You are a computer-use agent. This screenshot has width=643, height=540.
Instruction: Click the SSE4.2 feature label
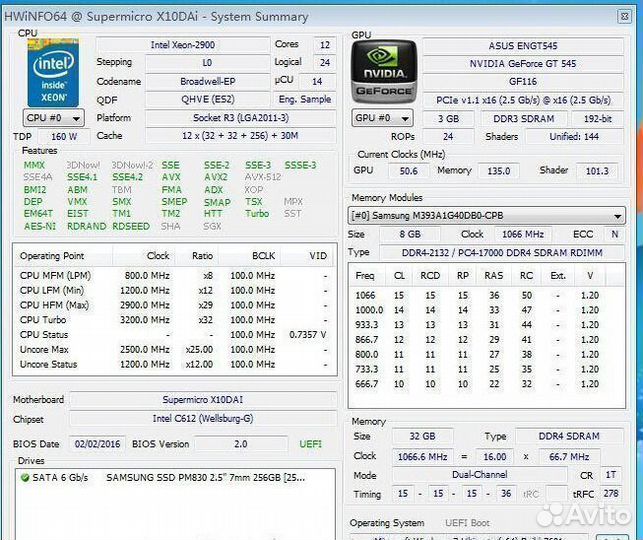click(x=128, y=177)
